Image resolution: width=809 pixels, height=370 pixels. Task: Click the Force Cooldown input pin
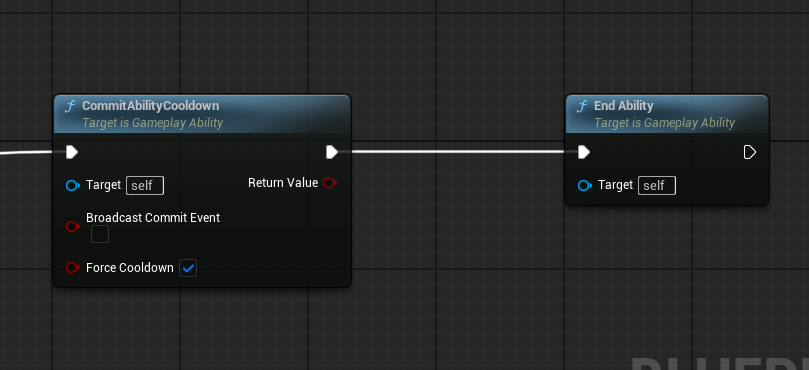point(73,267)
